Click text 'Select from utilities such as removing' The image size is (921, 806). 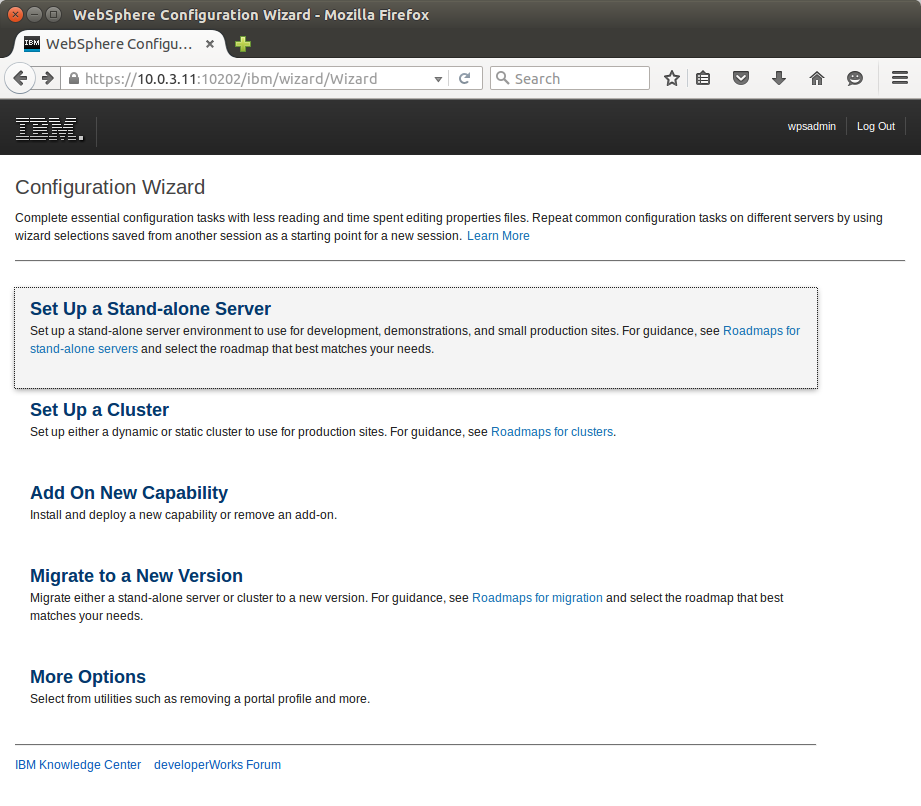click(130, 699)
